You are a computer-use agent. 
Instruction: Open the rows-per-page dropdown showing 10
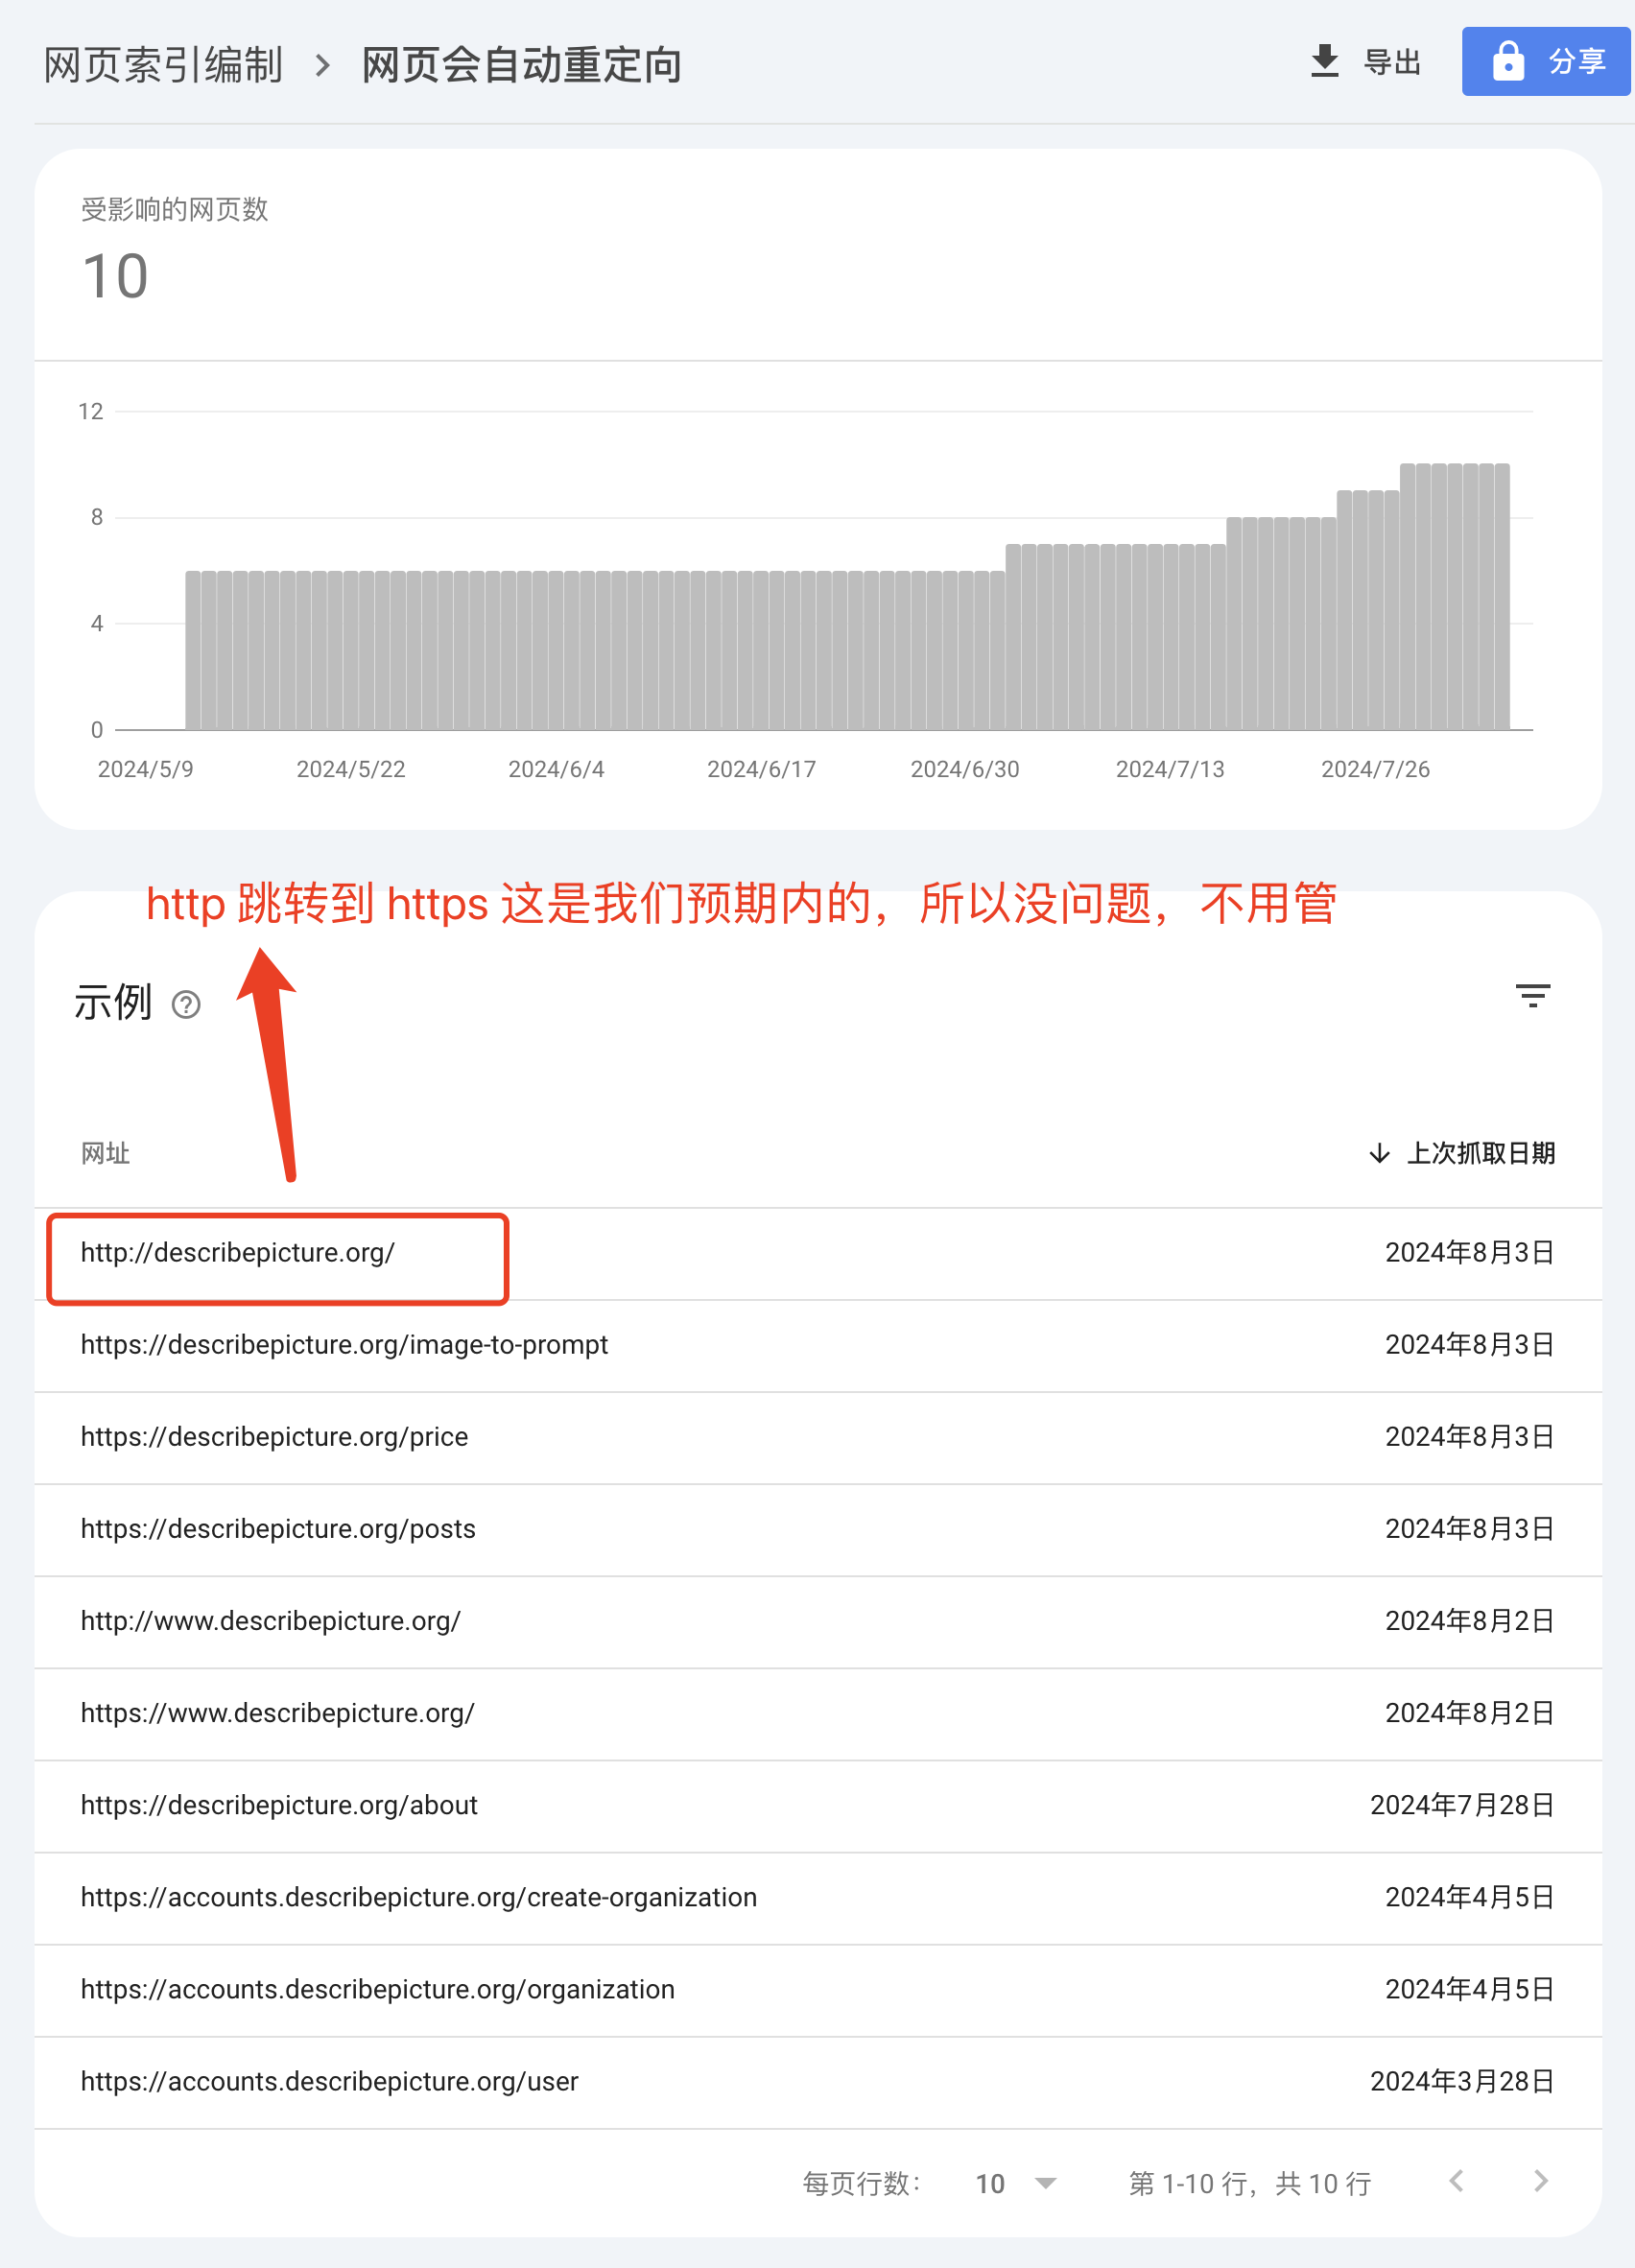1016,2183
